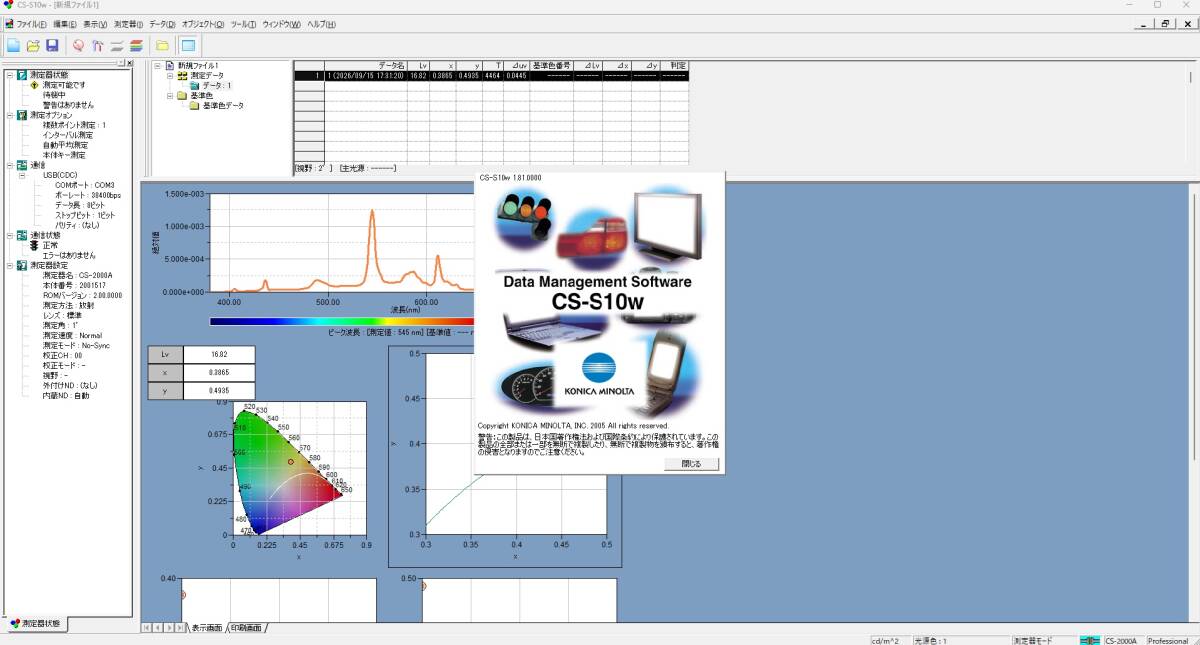
Task: Click the New file toolbar icon
Action: pyautogui.click(x=14, y=45)
